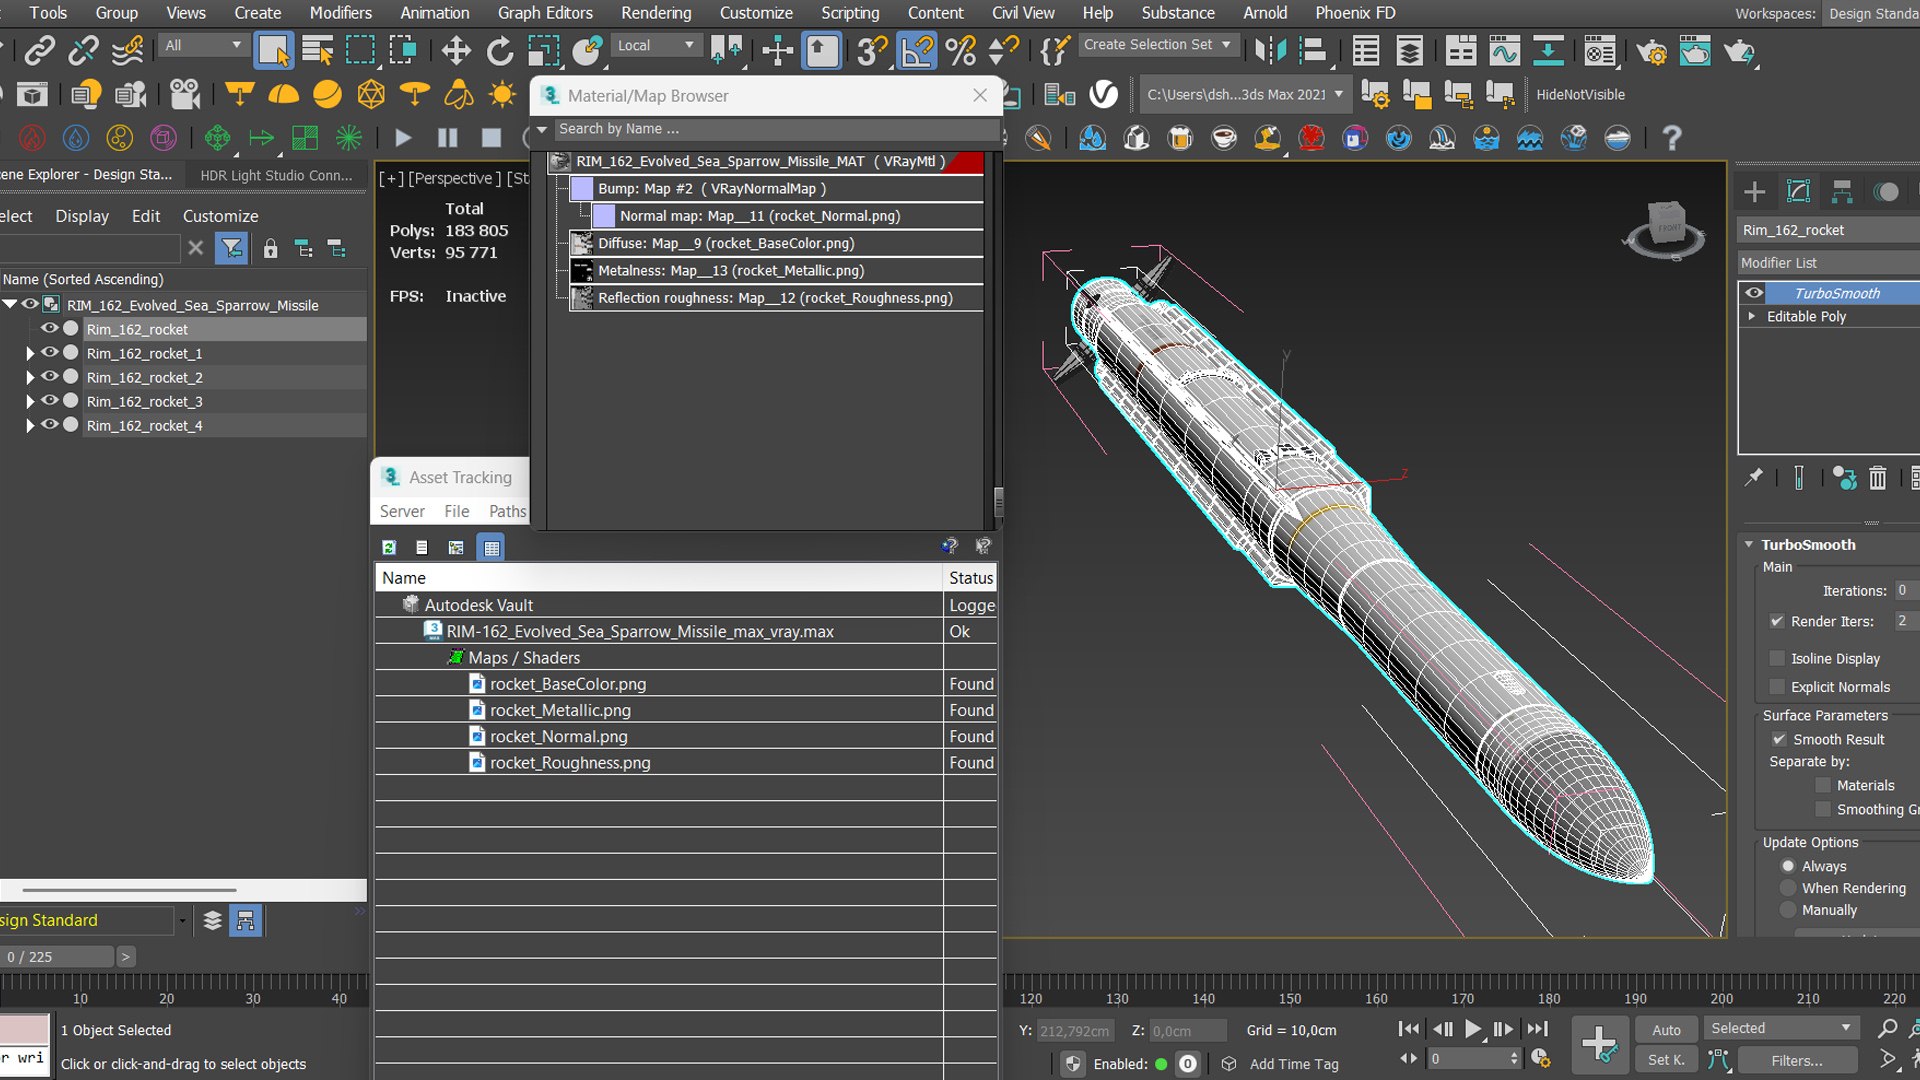
Task: Select the Move tool in main toolbar
Action: pos(456,50)
